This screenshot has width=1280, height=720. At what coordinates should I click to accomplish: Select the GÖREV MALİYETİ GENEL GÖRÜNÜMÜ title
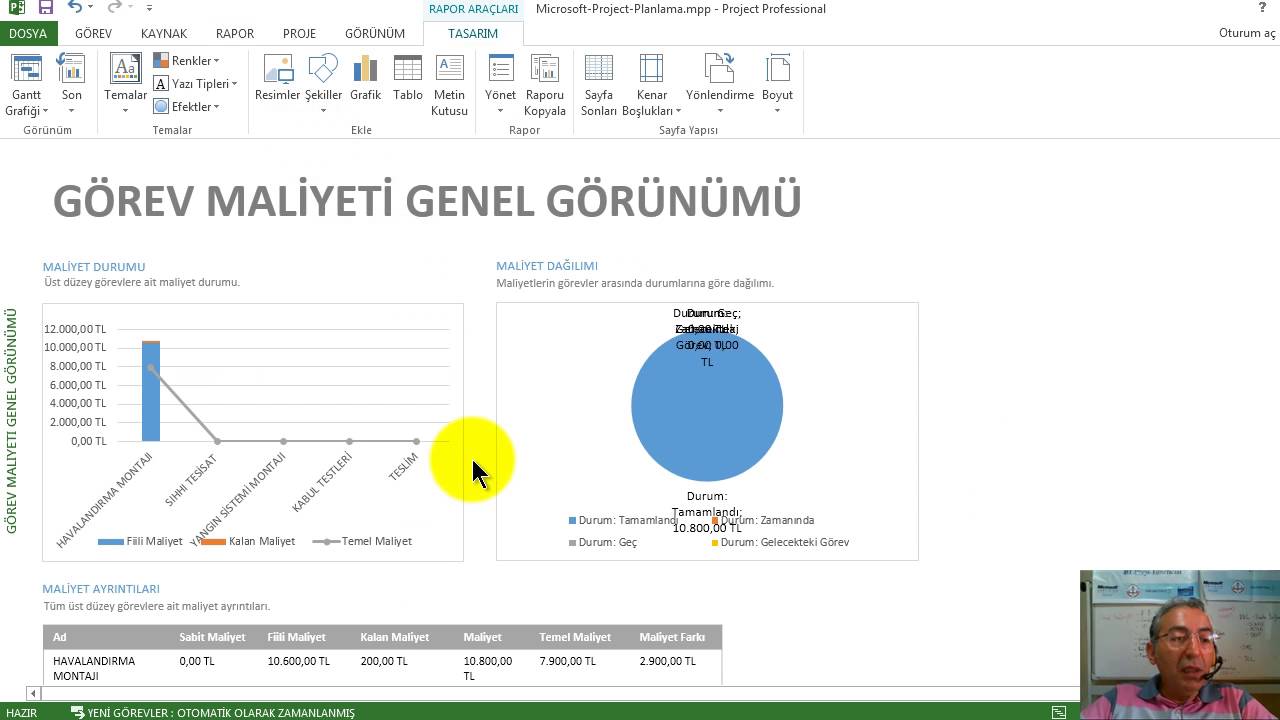[x=427, y=201]
